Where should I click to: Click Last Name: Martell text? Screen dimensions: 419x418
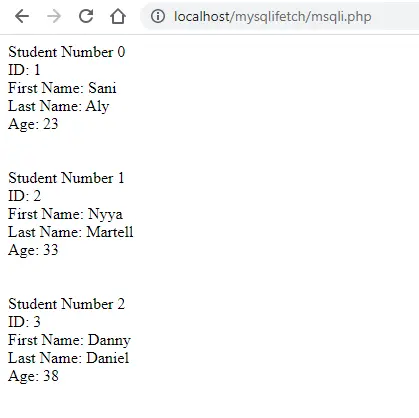coord(71,232)
